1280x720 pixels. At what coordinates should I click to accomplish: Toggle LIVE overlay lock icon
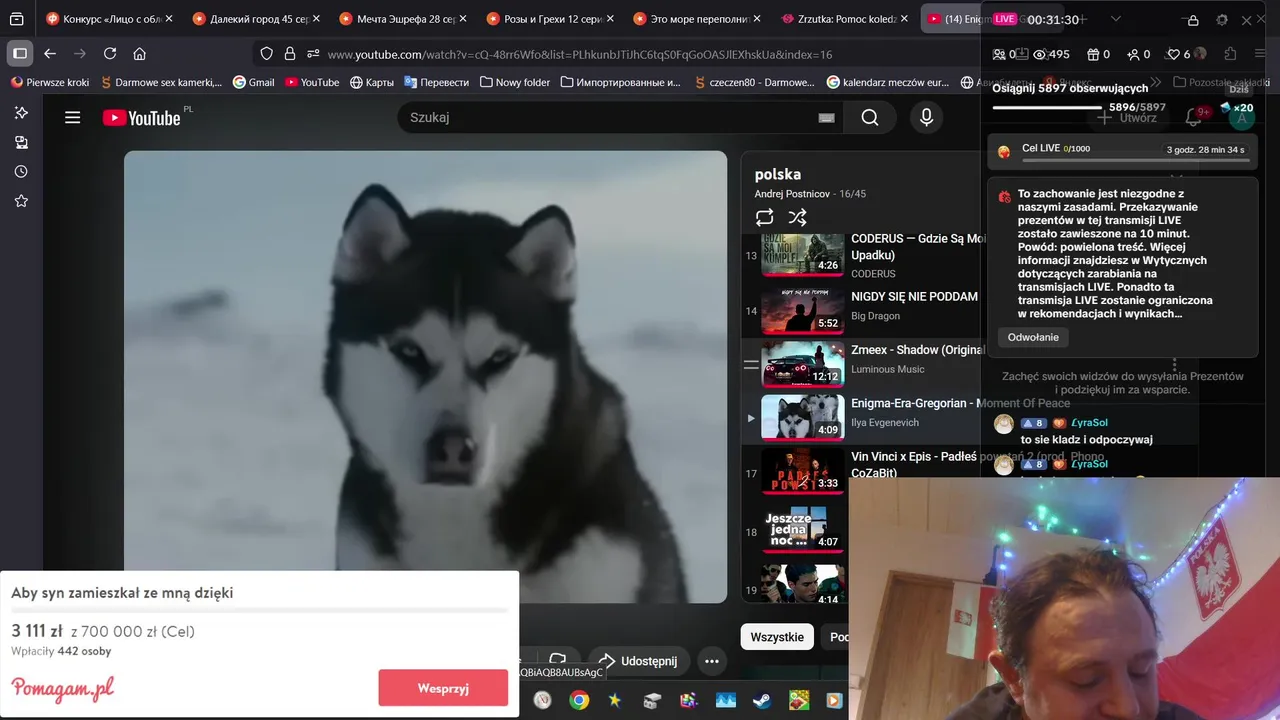[1193, 20]
